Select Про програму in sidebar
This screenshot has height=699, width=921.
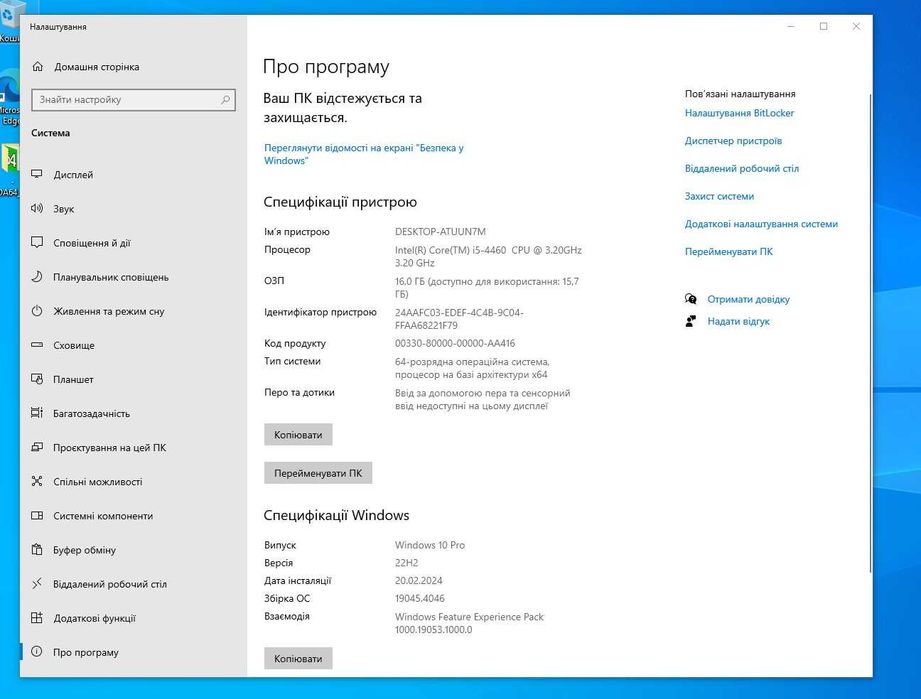tap(86, 652)
